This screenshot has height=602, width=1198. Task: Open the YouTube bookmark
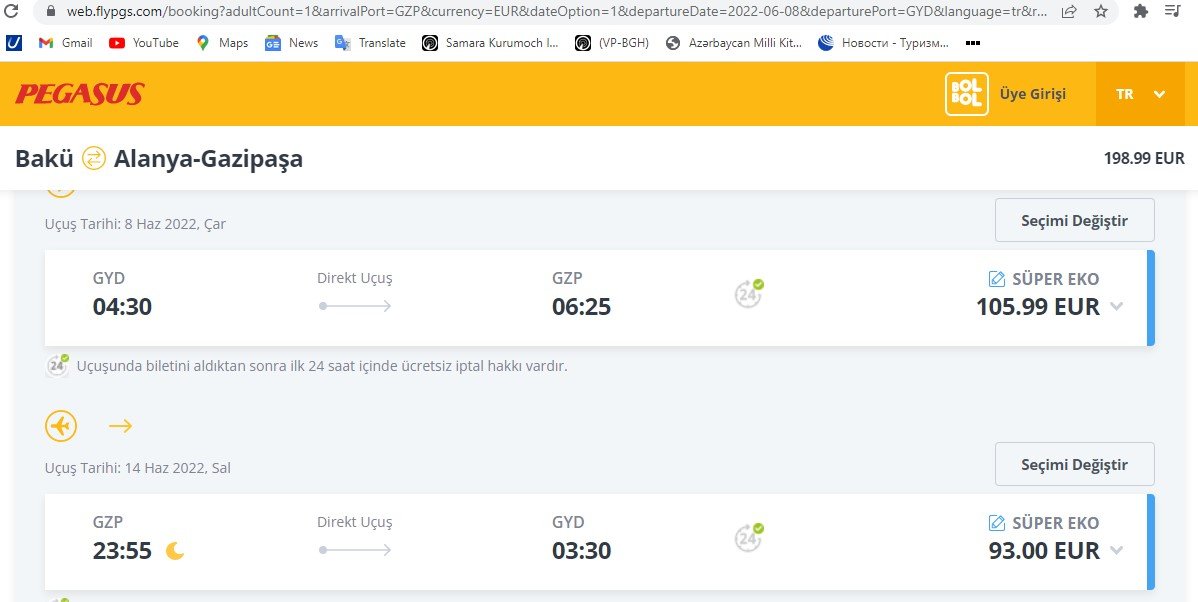[144, 43]
